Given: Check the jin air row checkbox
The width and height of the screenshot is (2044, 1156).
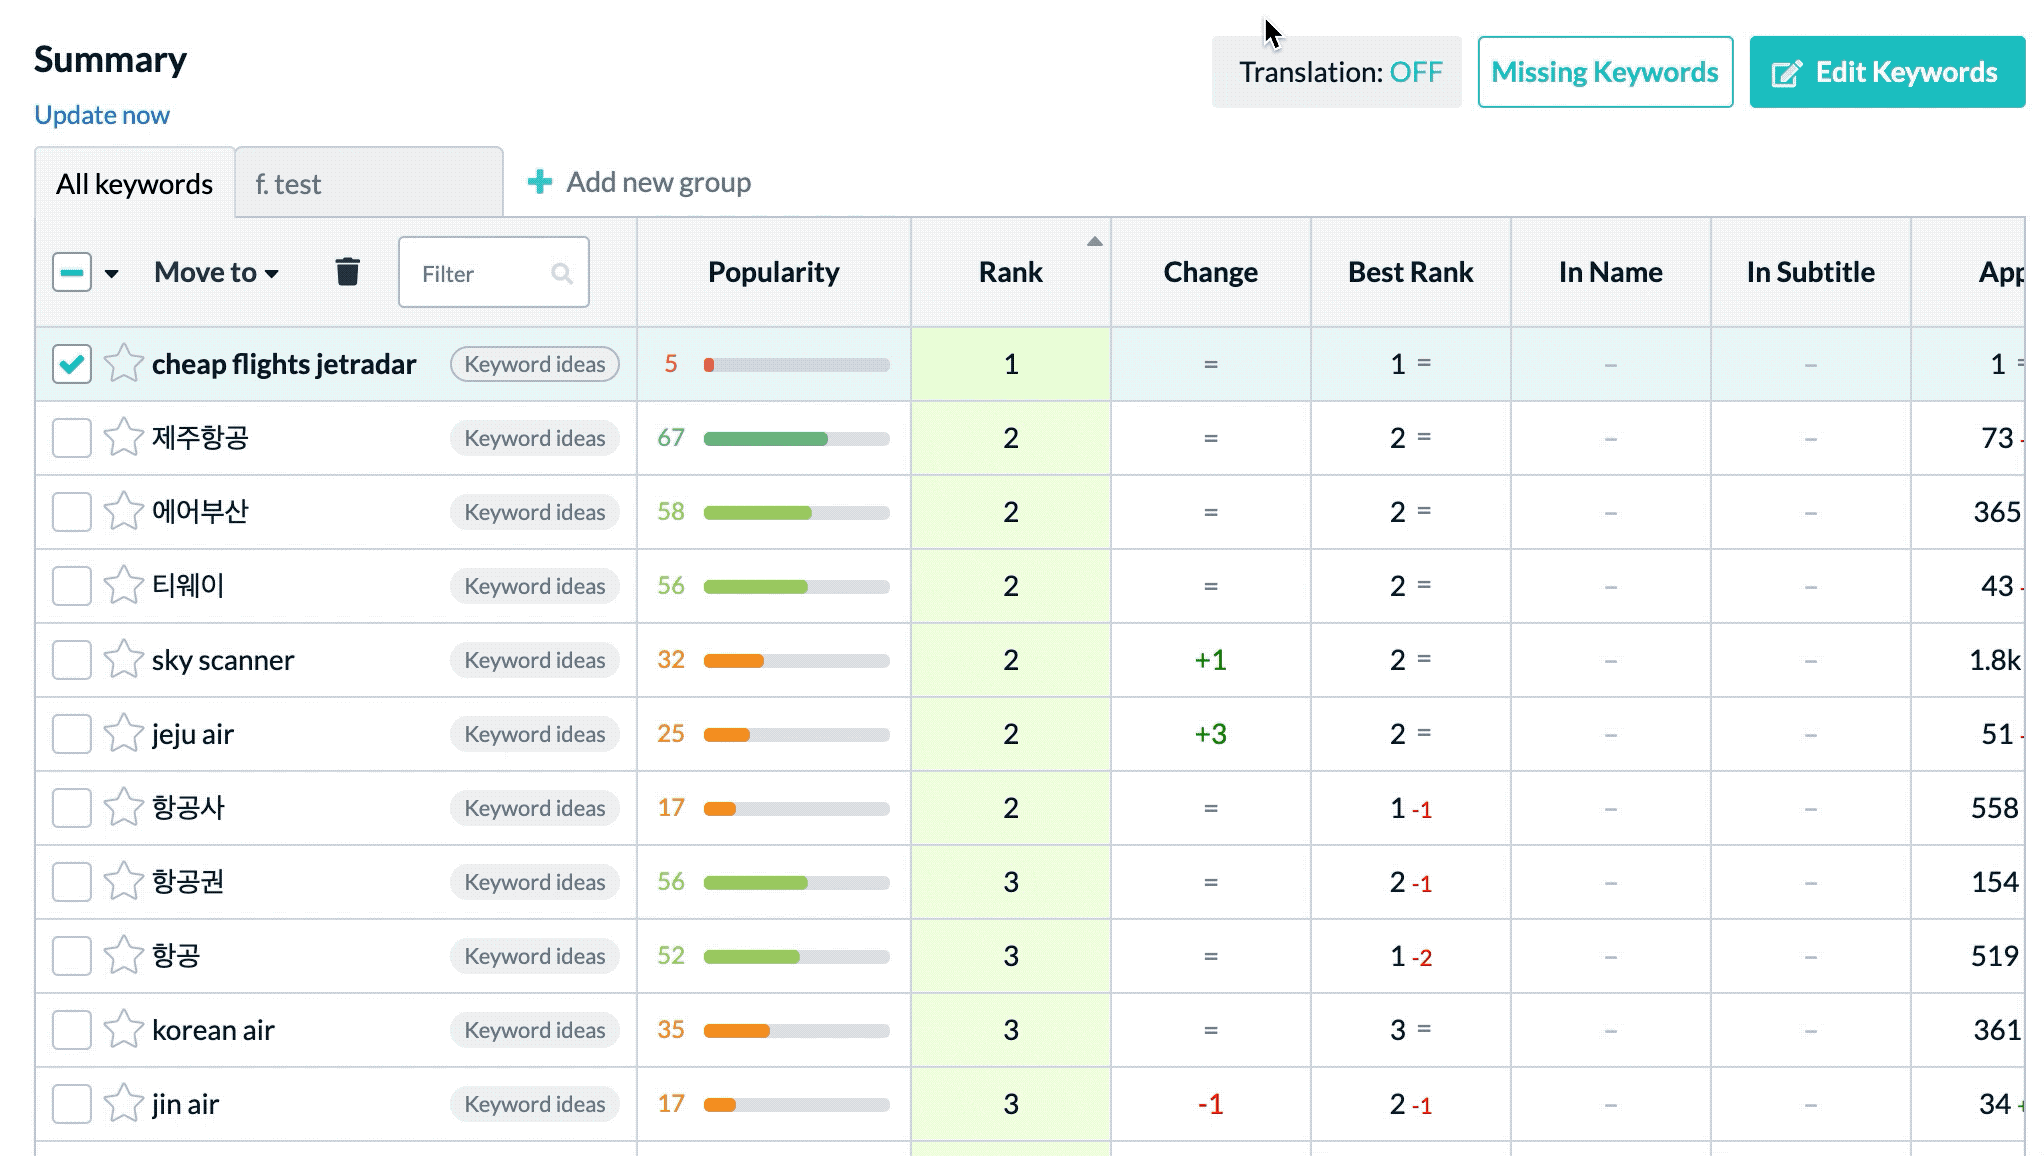Looking at the screenshot, I should pos(72,1104).
